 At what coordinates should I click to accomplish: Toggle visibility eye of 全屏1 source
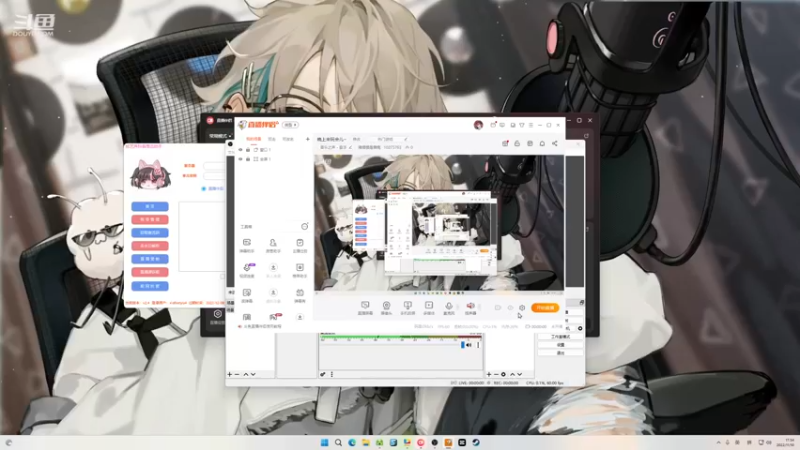[241, 159]
